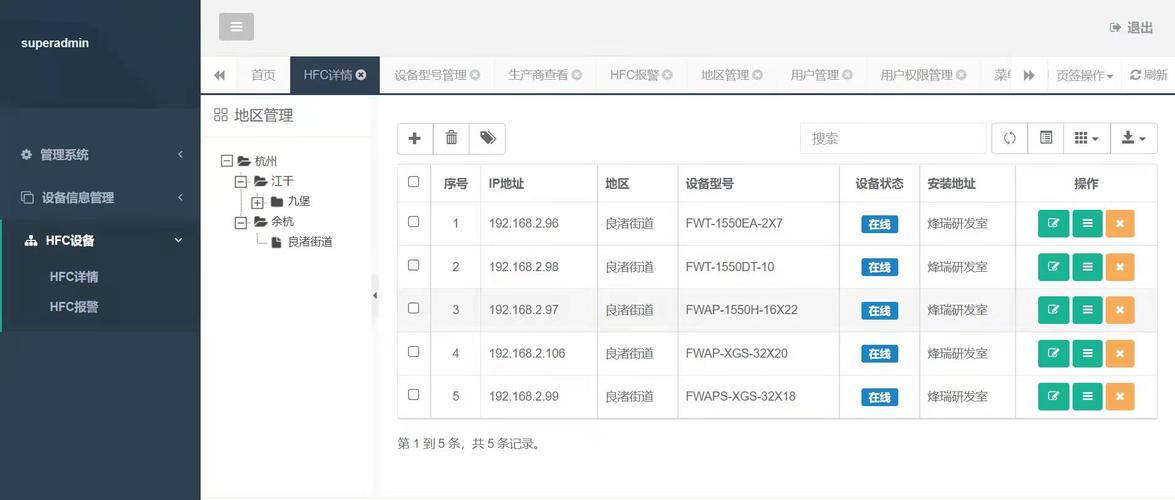Click the 刷新 refresh button
The image size is (1175, 500).
1149,75
